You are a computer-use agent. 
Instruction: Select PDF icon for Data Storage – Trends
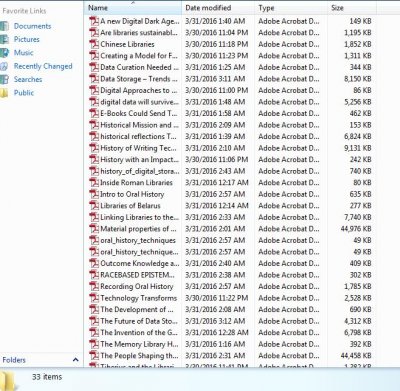[x=94, y=79]
